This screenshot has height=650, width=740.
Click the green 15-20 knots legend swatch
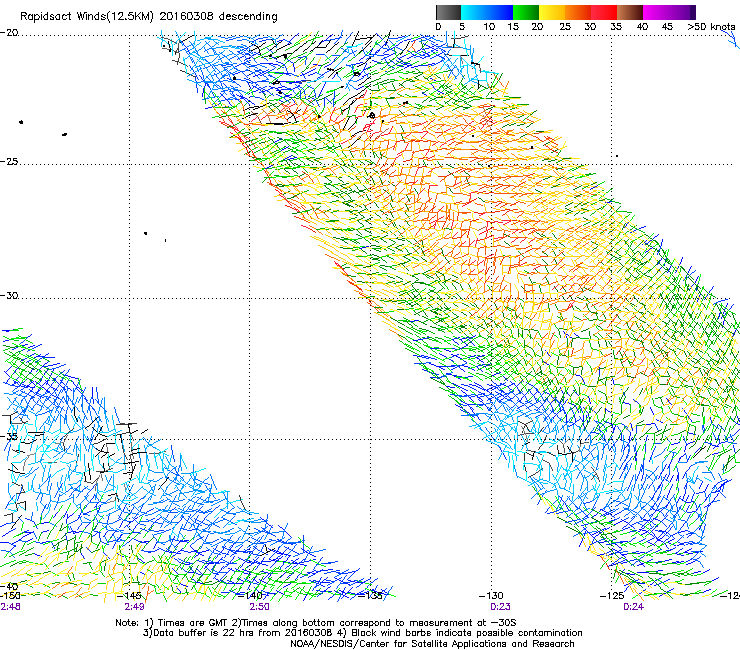tap(526, 12)
